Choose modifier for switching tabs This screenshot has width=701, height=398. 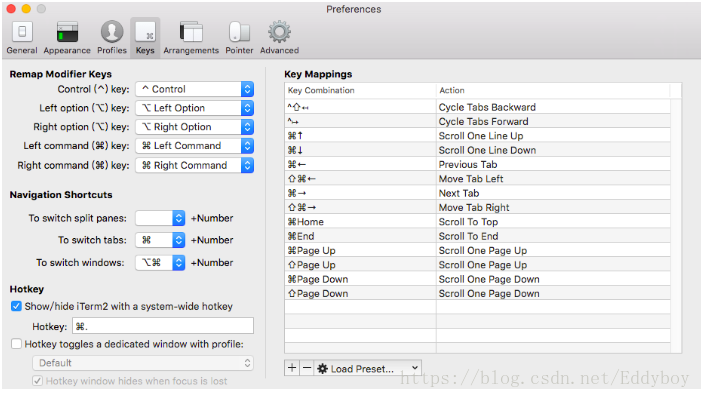tap(160, 240)
